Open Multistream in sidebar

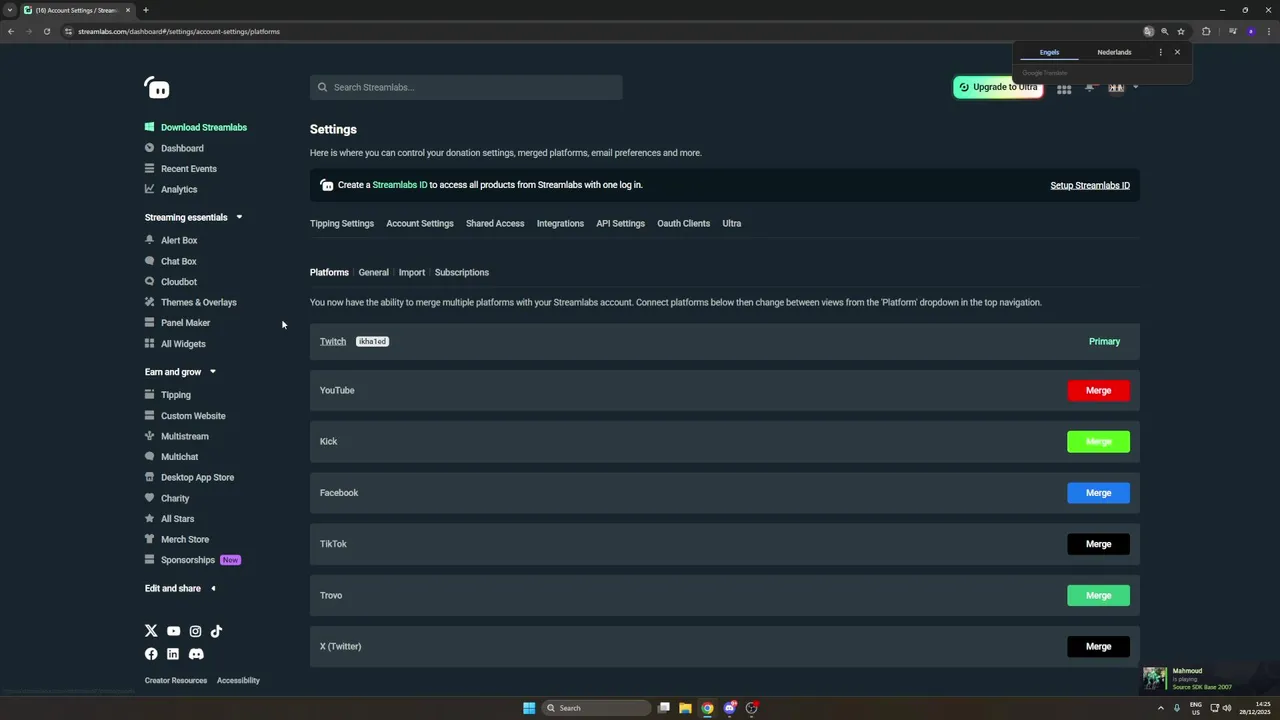click(176, 436)
